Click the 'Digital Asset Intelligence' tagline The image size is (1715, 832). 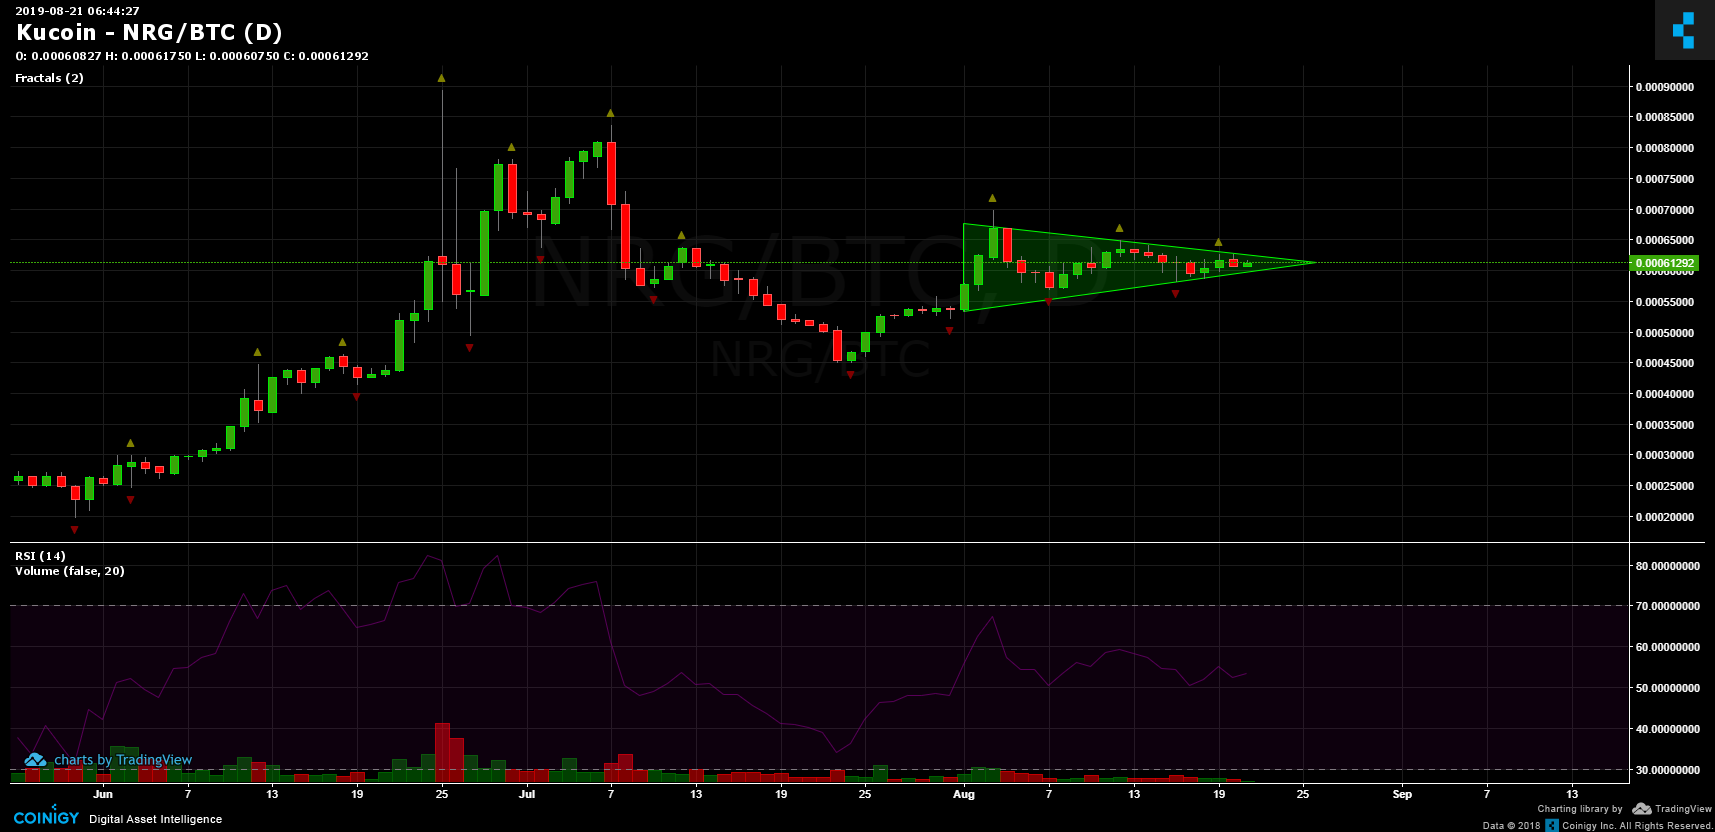tap(156, 819)
